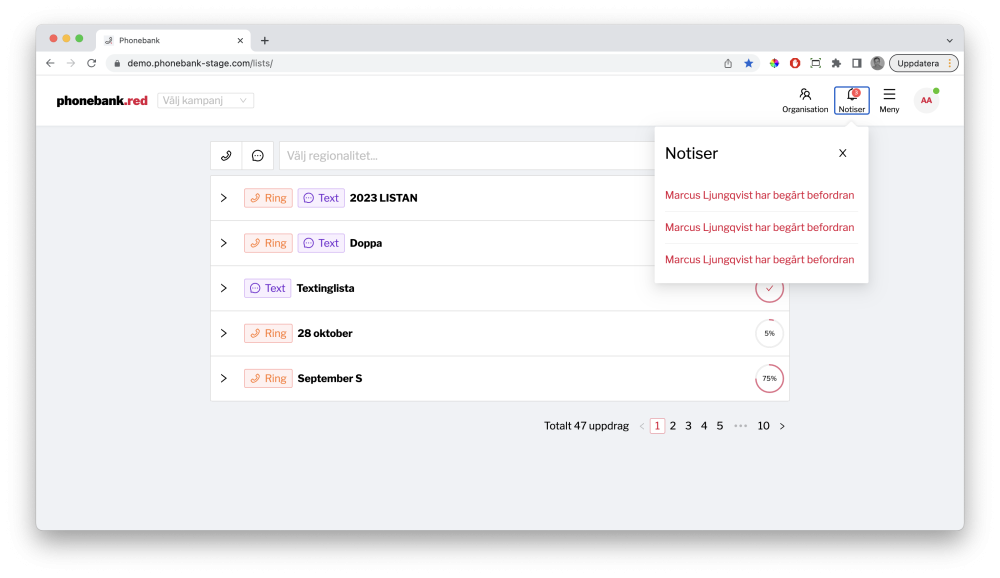Bookmark this page with star icon
The height and width of the screenshot is (578, 1000).
point(748,63)
